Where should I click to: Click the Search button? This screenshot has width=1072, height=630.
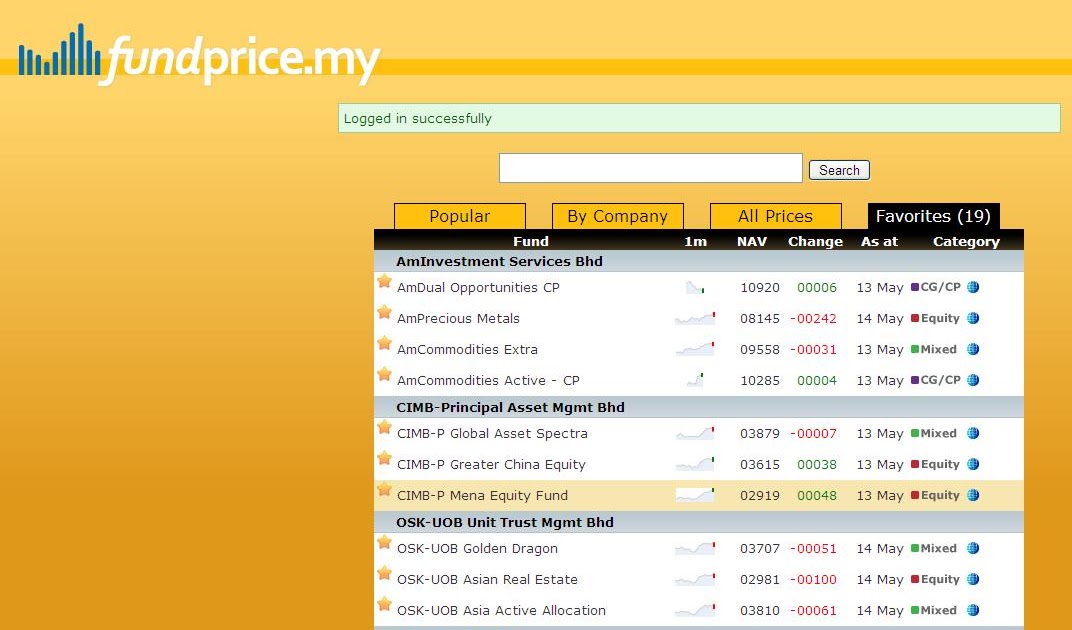point(839,170)
